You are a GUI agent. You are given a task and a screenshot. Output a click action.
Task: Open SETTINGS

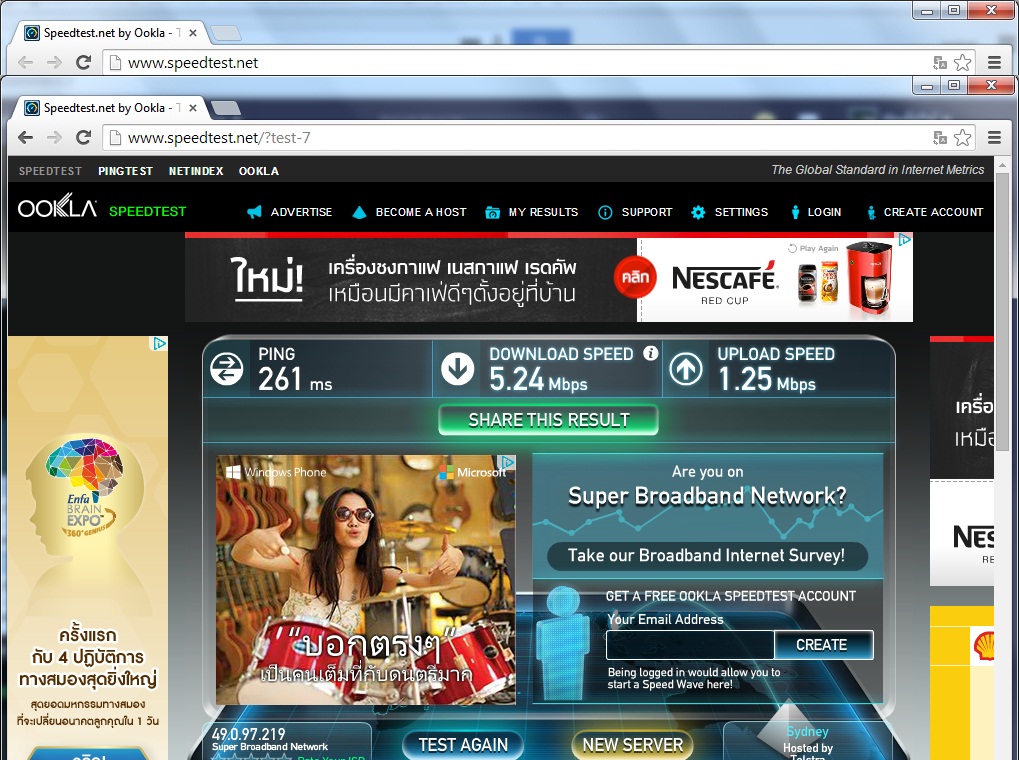(x=741, y=212)
